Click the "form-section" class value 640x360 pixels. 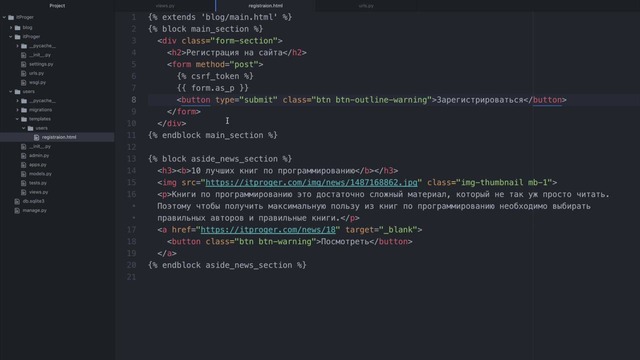246,41
